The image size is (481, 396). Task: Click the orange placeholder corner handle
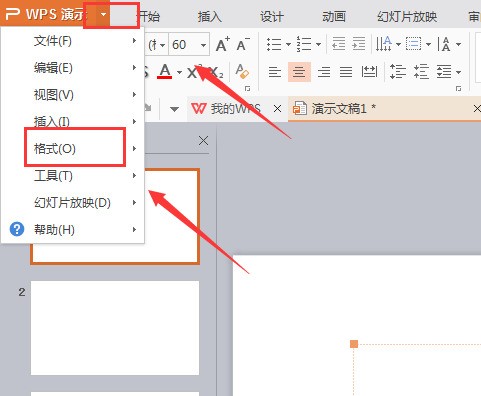(354, 344)
